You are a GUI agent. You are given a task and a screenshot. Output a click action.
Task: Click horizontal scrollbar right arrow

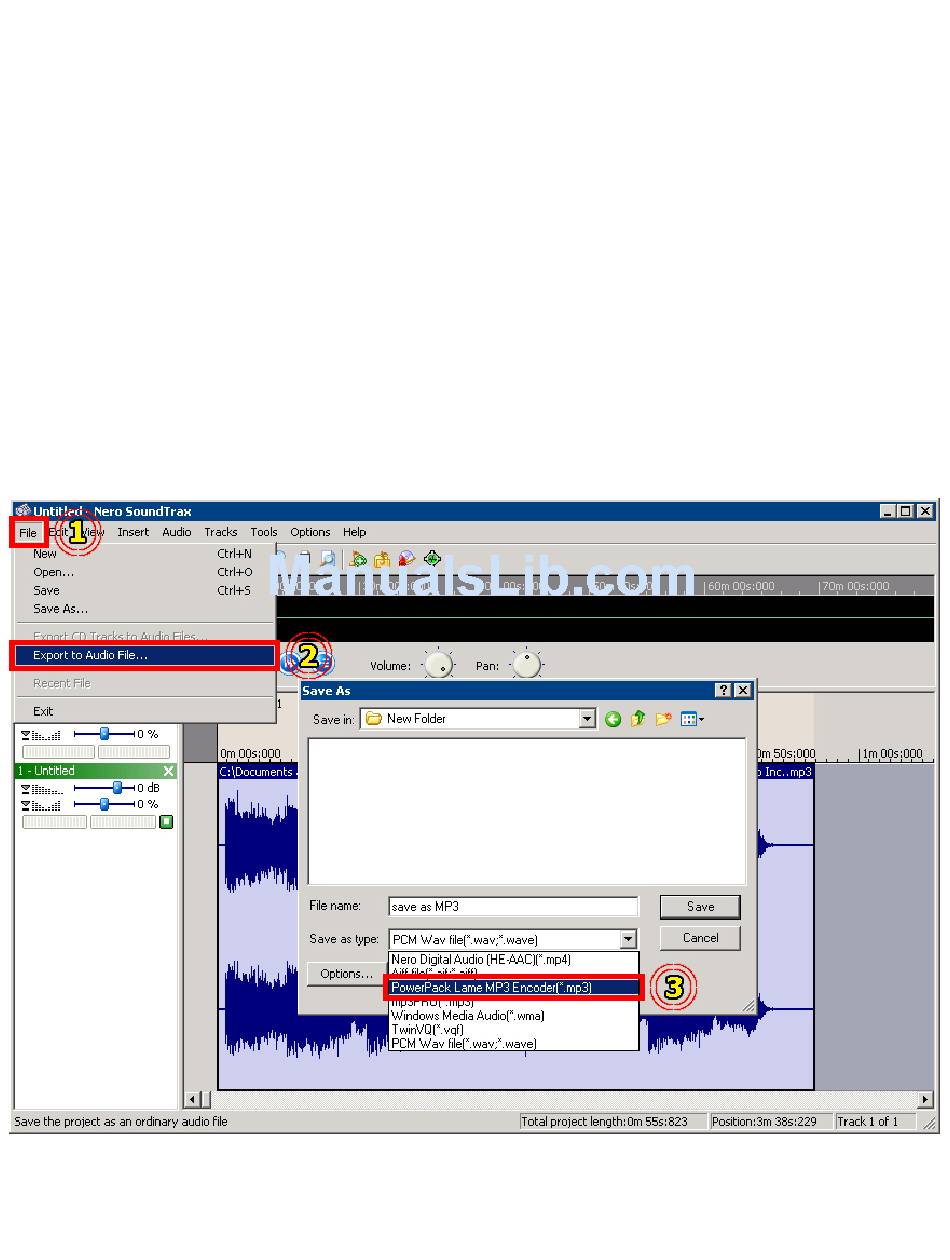926,1100
